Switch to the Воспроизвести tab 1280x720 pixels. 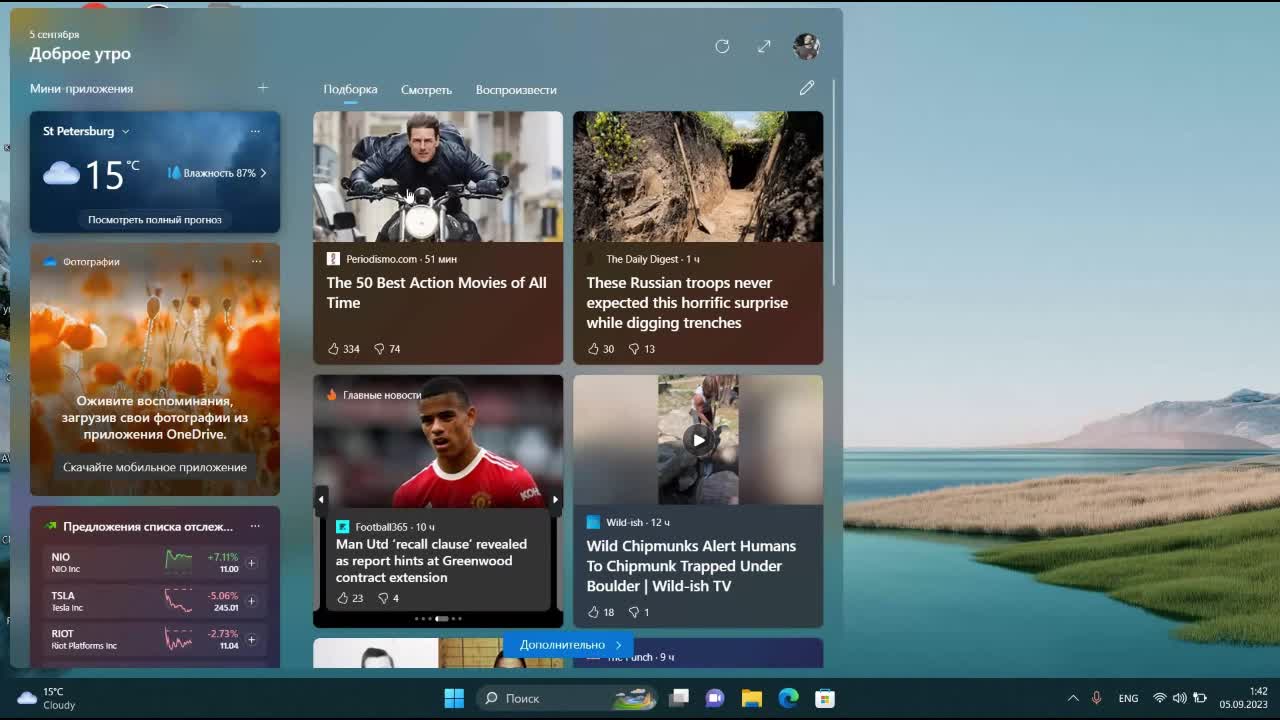pos(516,89)
